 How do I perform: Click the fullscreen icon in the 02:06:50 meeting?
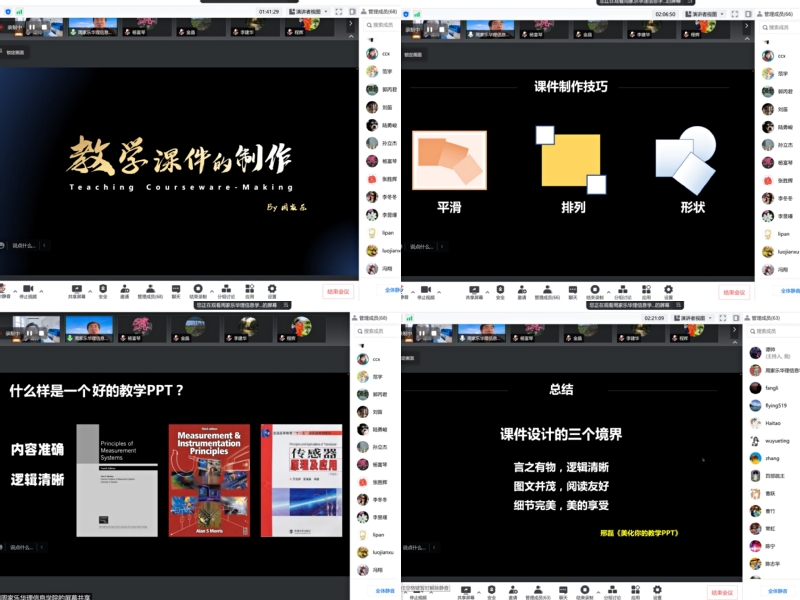pos(735,14)
